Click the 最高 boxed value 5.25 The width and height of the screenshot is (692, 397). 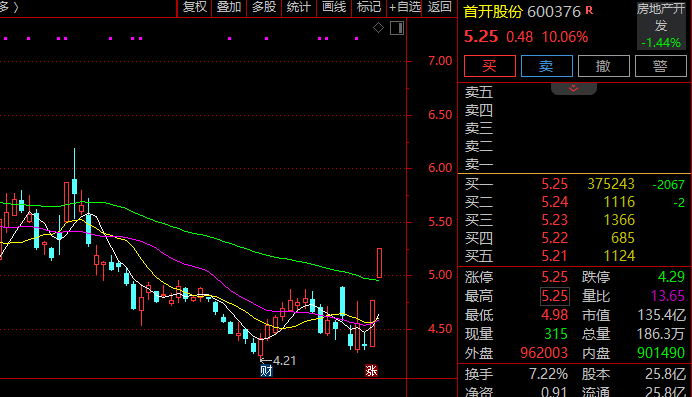click(555, 296)
